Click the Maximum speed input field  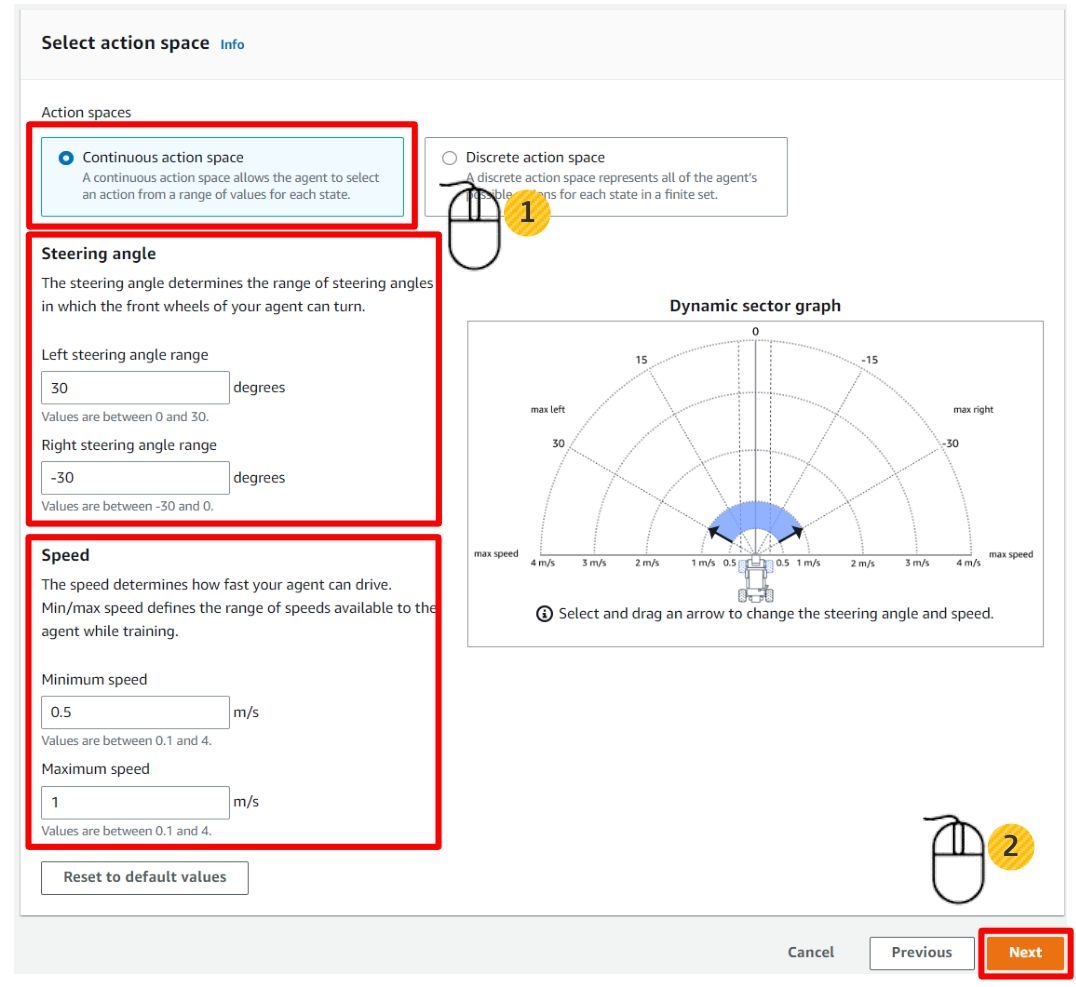pos(135,802)
